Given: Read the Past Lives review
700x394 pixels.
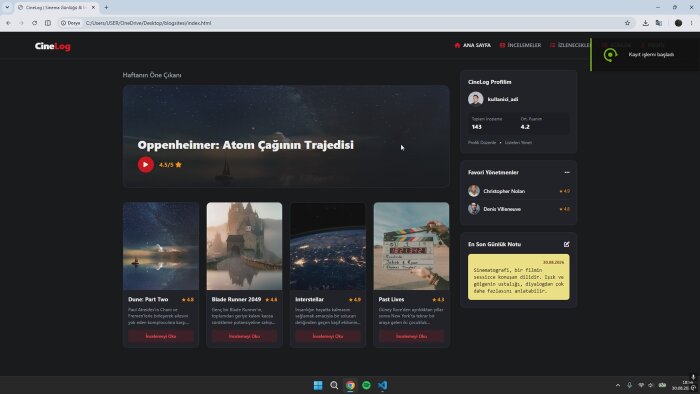Looking at the screenshot, I should coord(411,336).
